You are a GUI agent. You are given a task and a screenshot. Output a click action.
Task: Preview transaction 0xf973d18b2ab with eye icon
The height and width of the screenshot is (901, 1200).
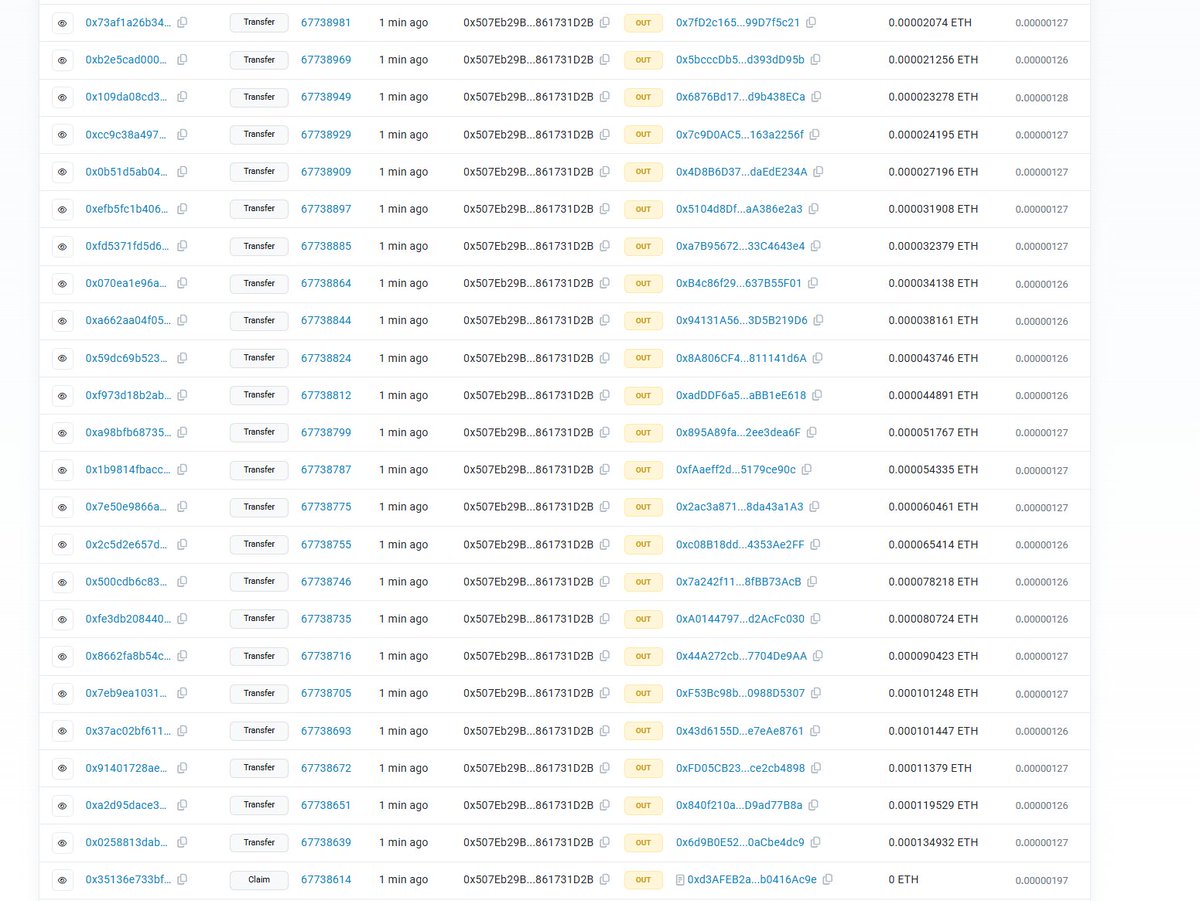[x=62, y=395]
